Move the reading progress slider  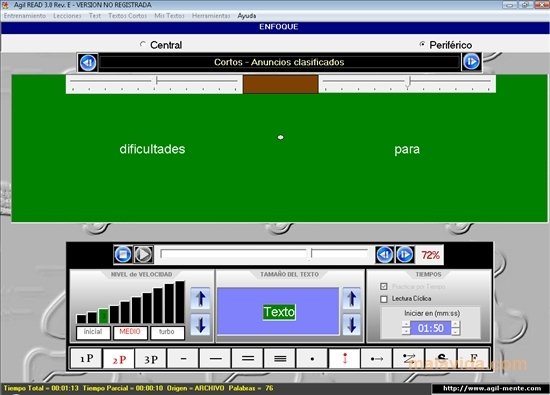264,254
